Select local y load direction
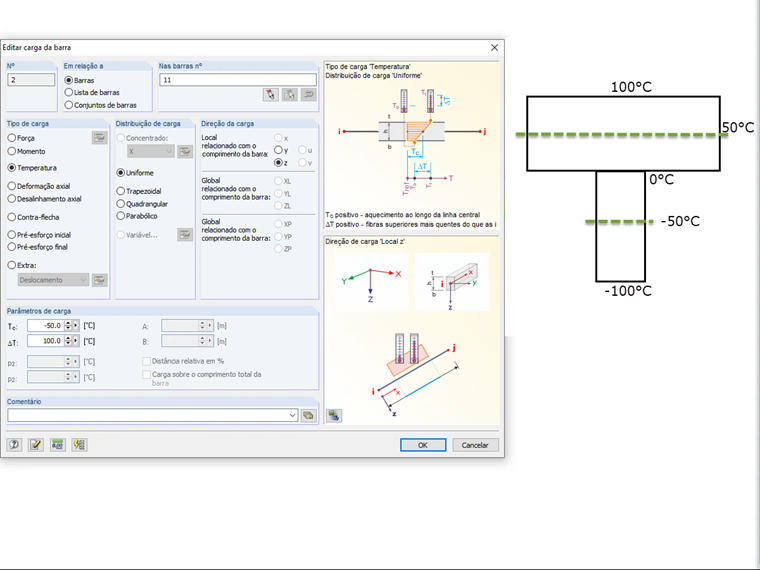The height and width of the screenshot is (570, 760). point(278,150)
